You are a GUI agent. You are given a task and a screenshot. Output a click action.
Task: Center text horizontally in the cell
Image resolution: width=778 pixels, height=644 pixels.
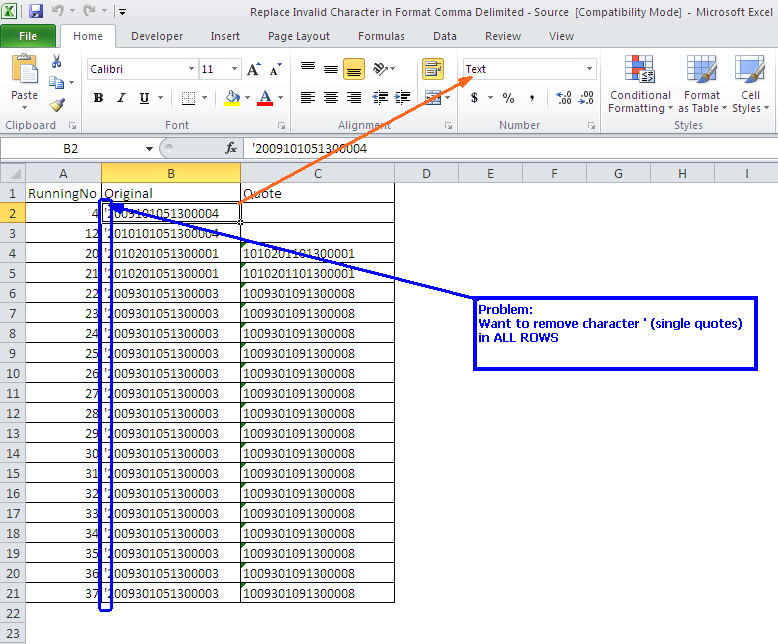(x=331, y=98)
